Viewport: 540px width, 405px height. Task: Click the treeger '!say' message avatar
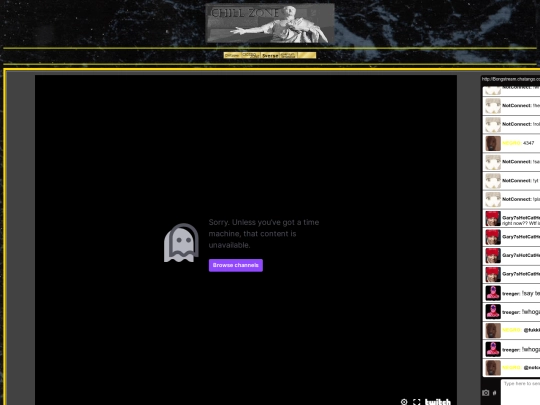493,293
